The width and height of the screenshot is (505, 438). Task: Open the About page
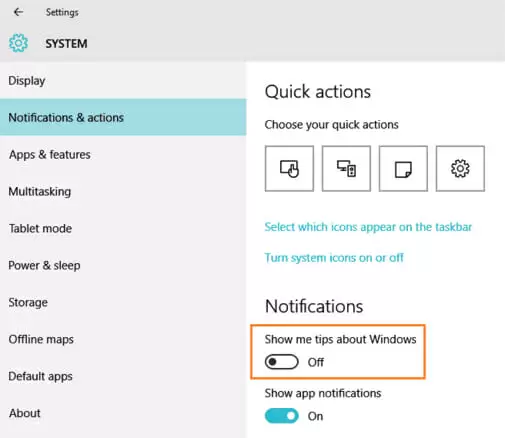(x=123, y=413)
